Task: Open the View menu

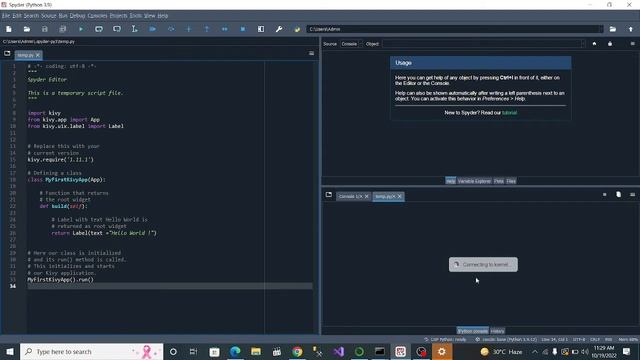Action: point(149,16)
